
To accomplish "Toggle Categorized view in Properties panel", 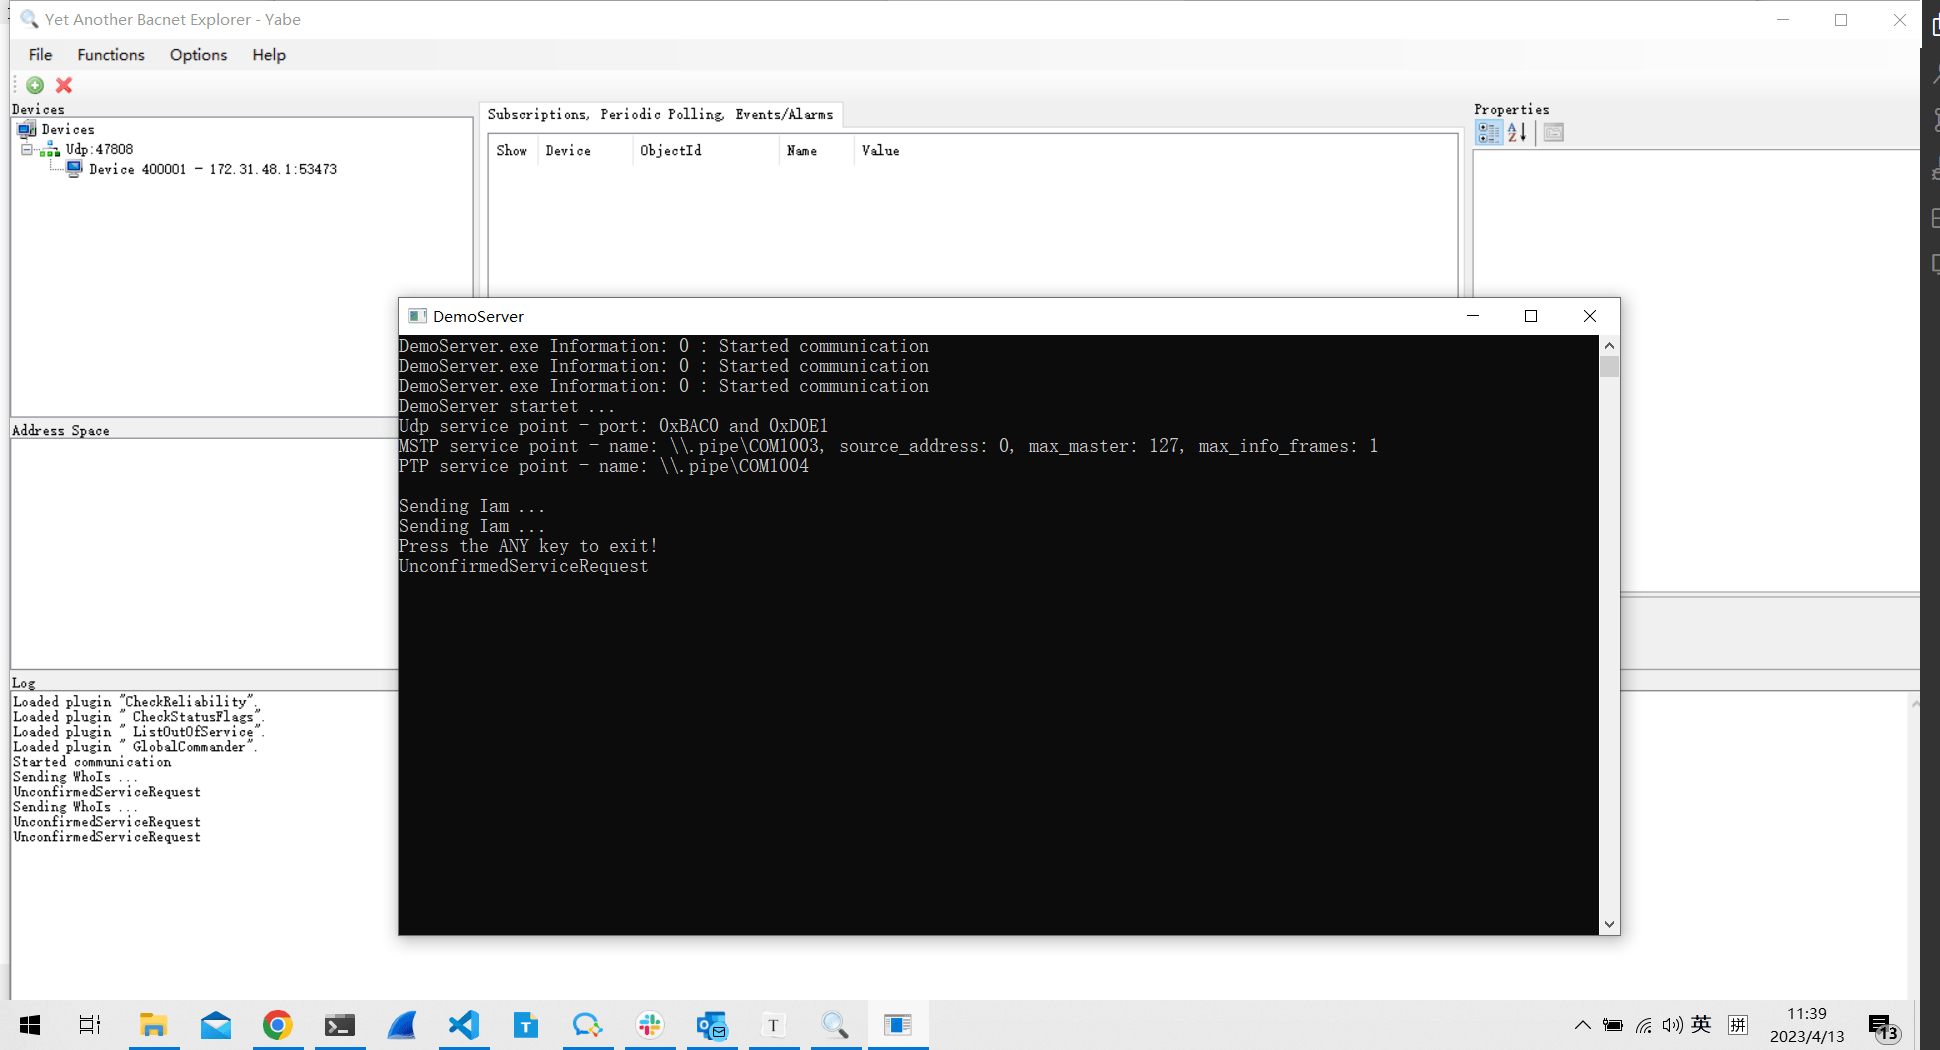I will tap(1488, 132).
